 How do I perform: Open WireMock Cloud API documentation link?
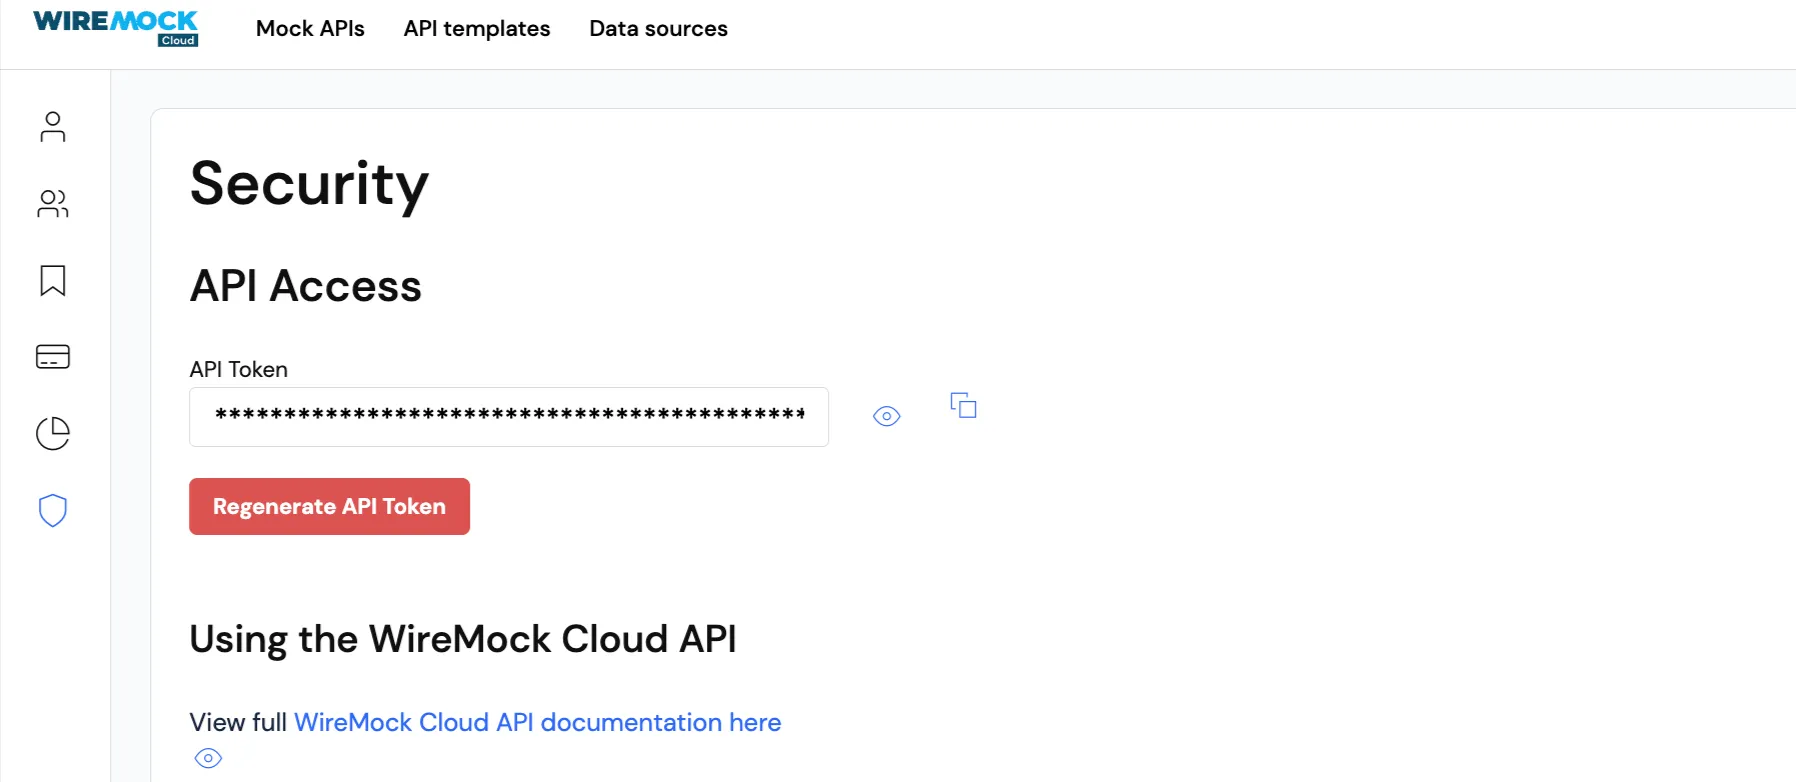click(537, 722)
